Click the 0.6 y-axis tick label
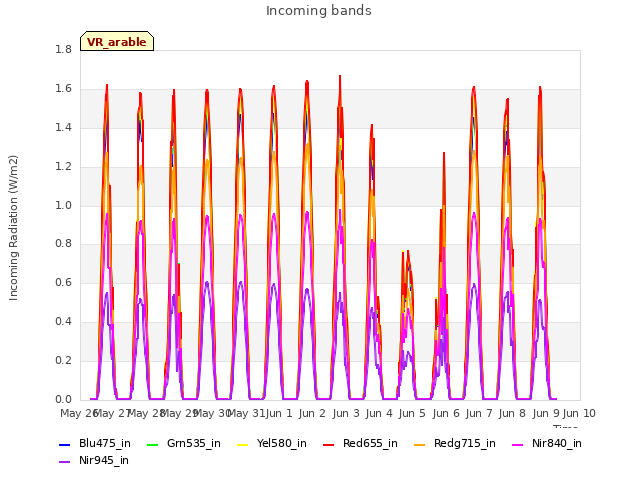 [x=63, y=282]
